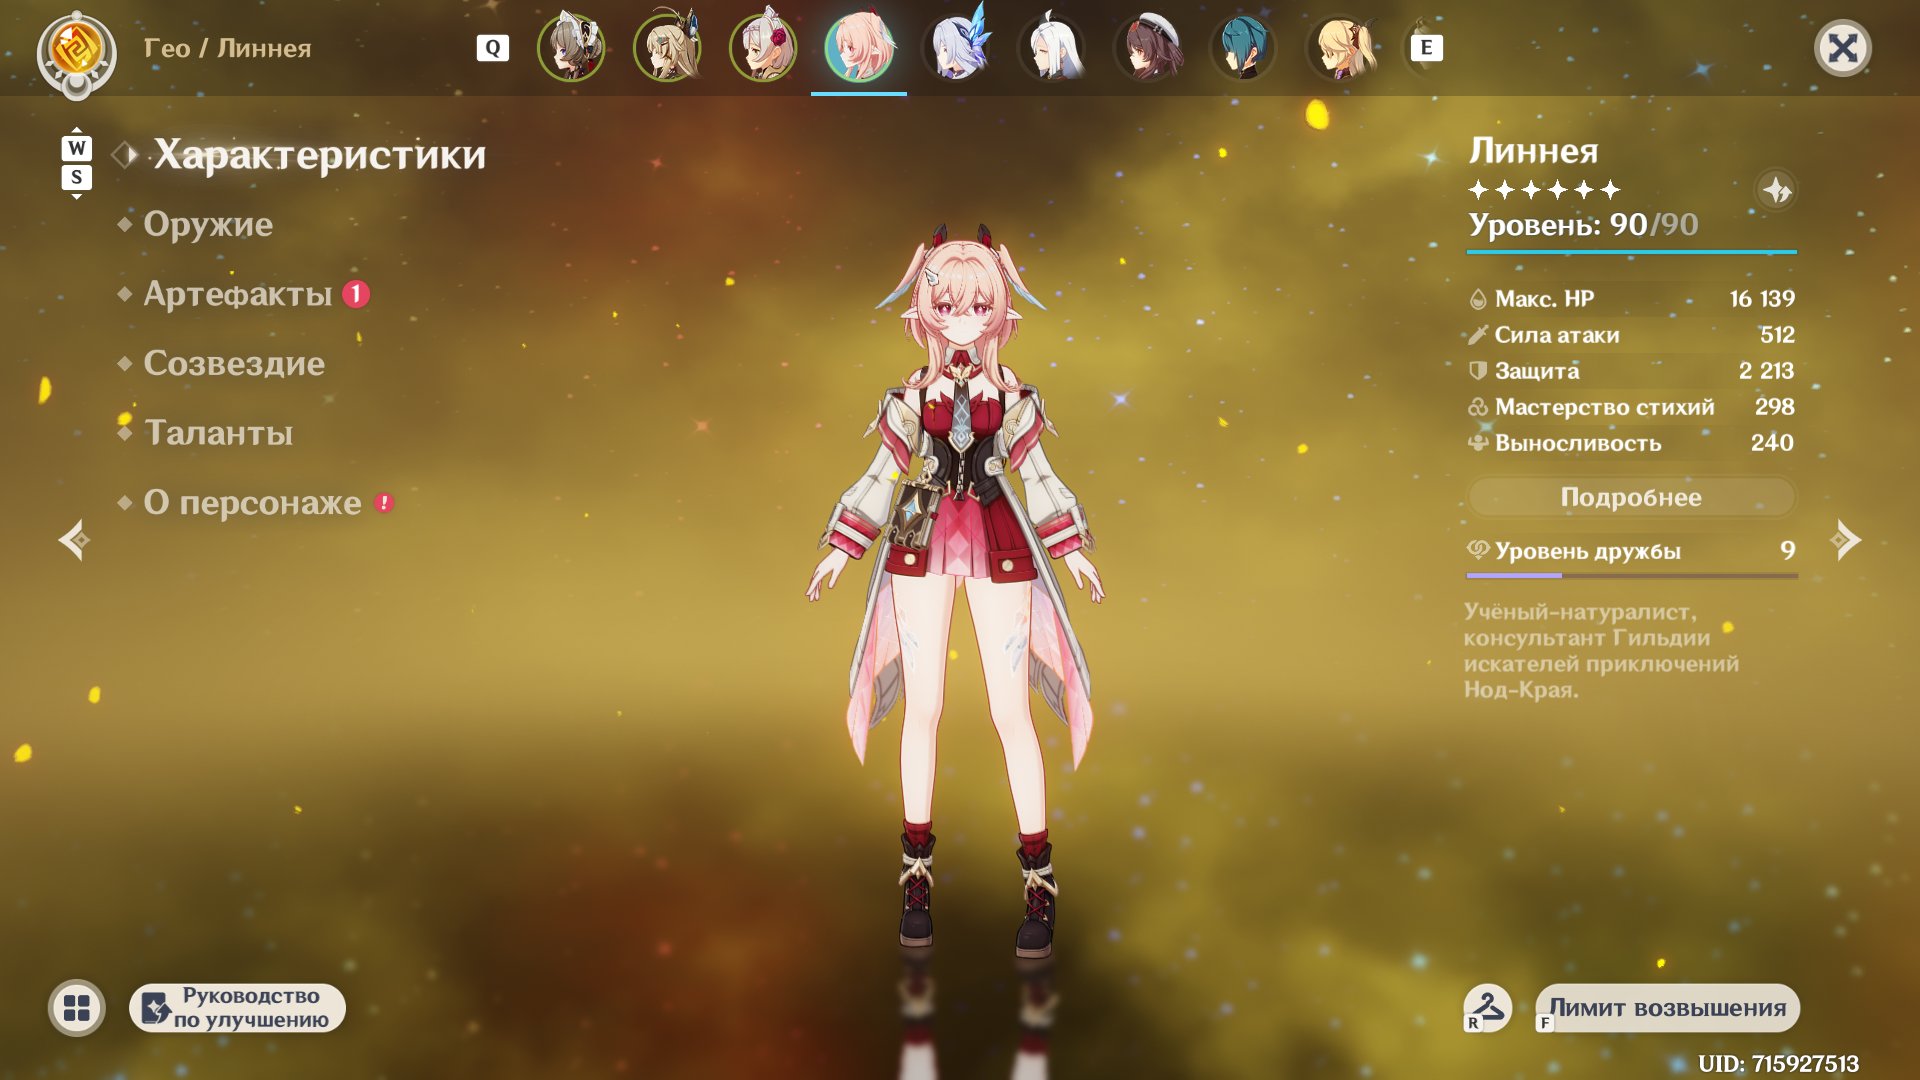1920x1080 pixels.
Task: Open Руководство по улучшению guide
Action: 238,1008
